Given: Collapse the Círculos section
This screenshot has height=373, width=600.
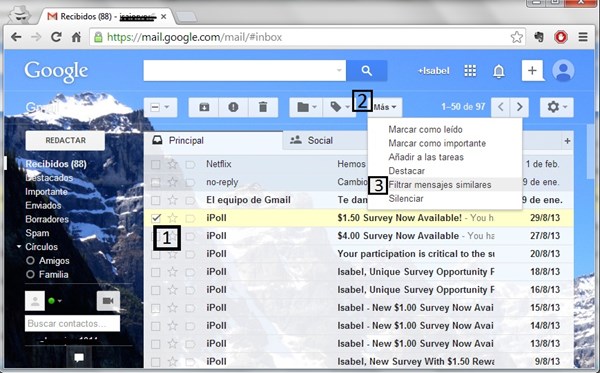Looking at the screenshot, I should pos(19,247).
